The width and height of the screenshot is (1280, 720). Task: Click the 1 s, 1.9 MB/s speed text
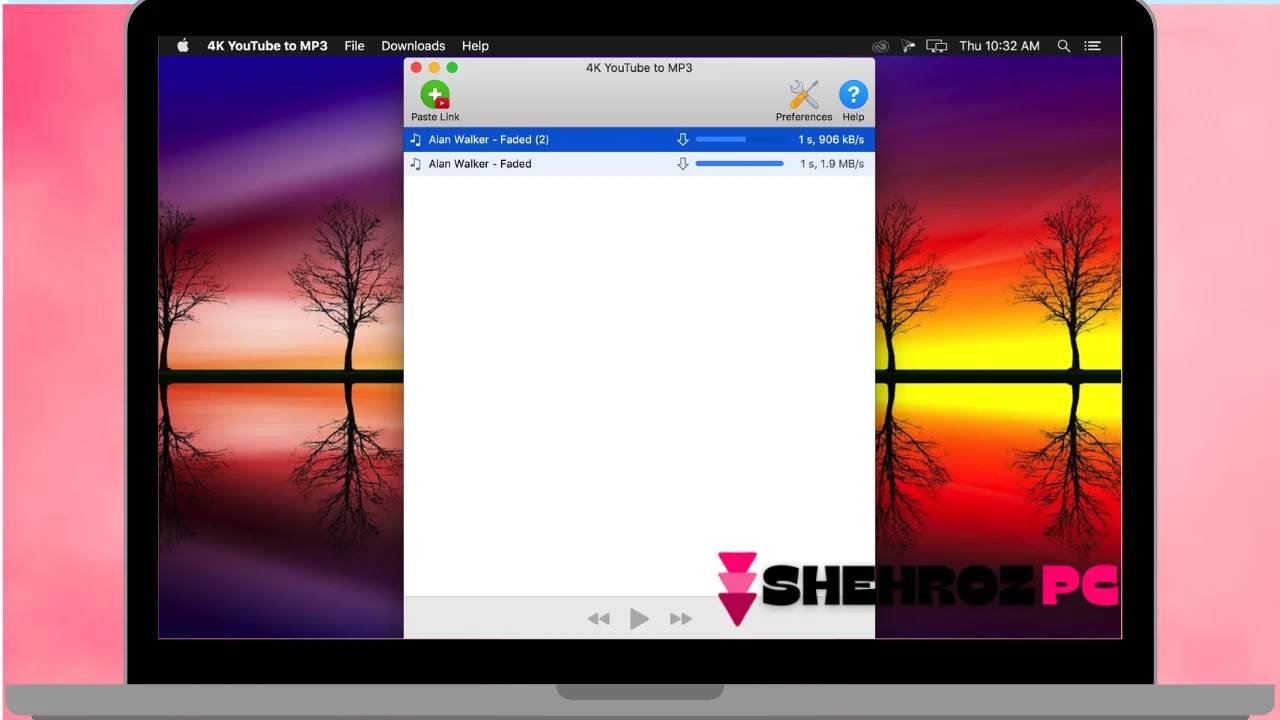coord(832,163)
